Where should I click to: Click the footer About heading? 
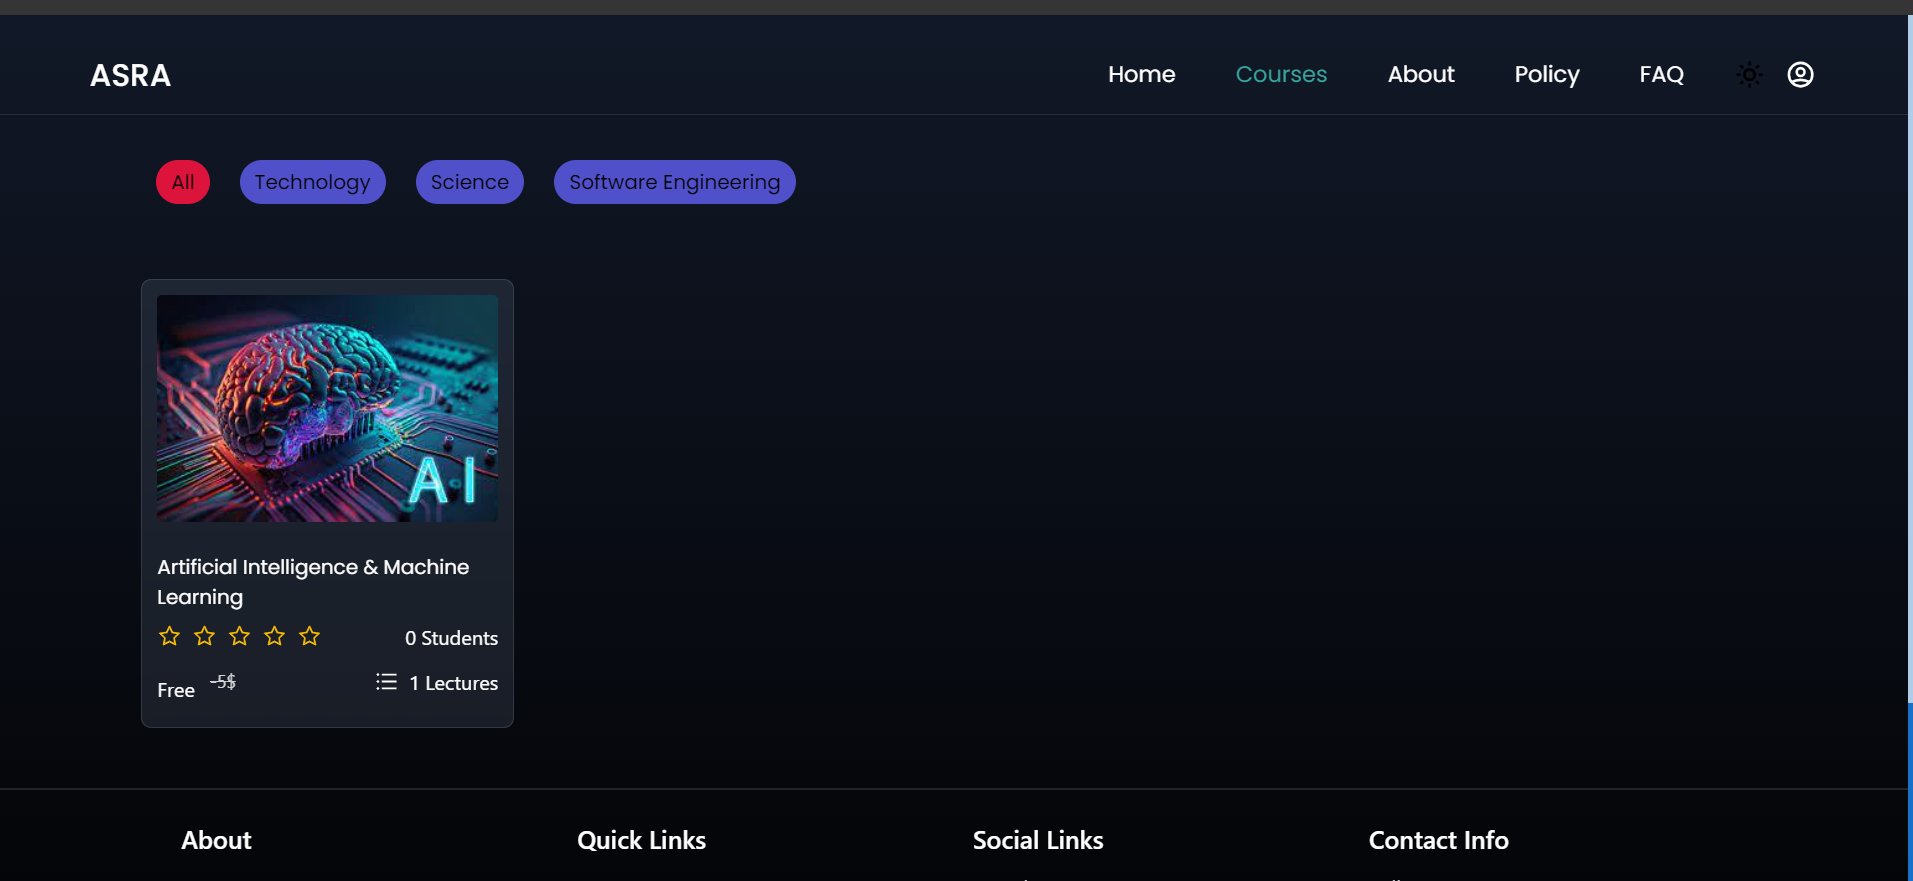(x=216, y=840)
